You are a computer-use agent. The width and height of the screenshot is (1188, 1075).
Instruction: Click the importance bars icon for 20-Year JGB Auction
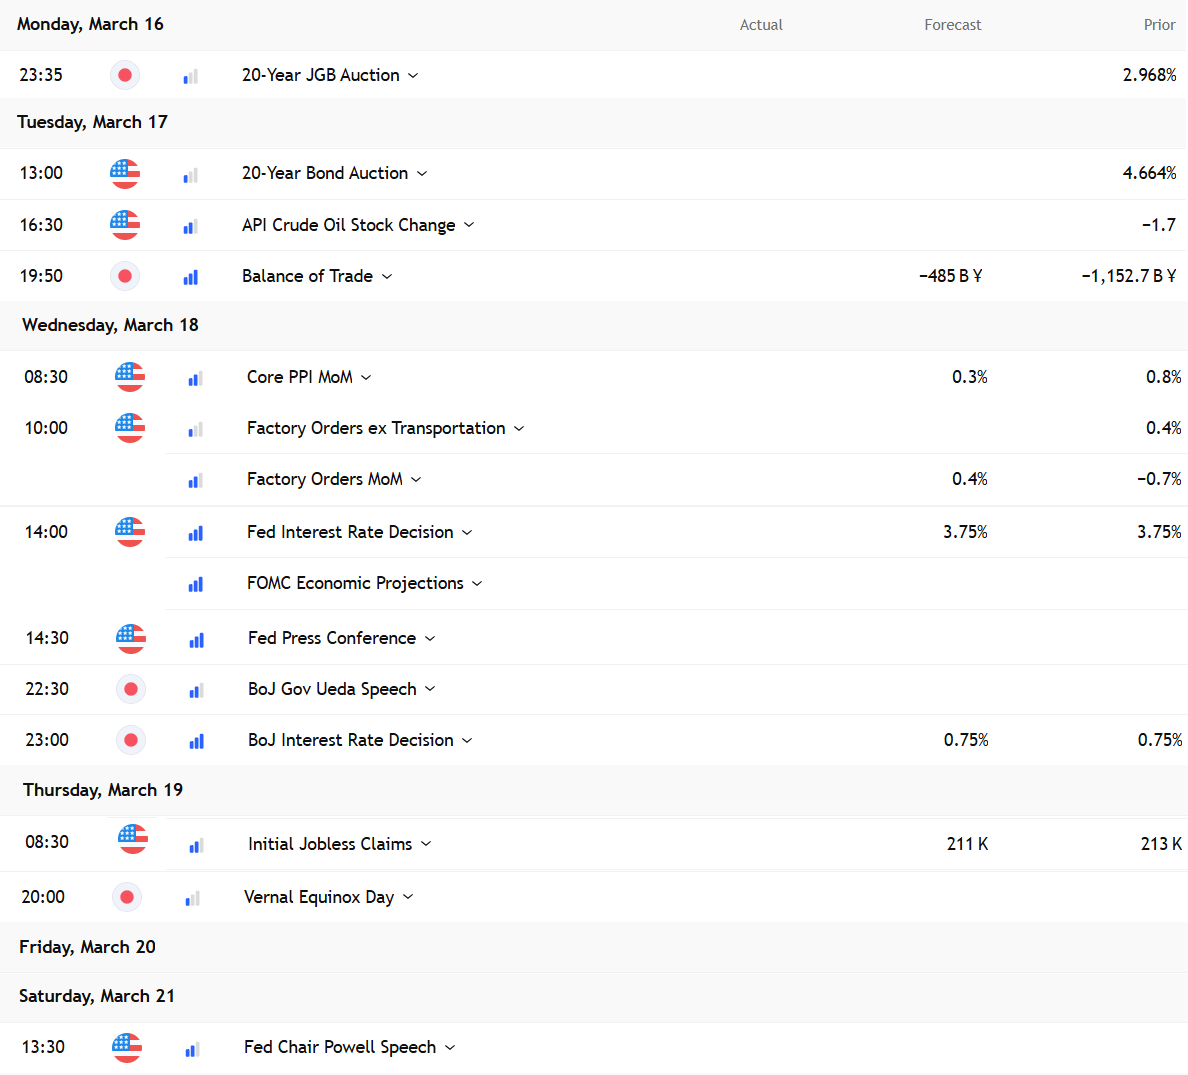tap(191, 77)
